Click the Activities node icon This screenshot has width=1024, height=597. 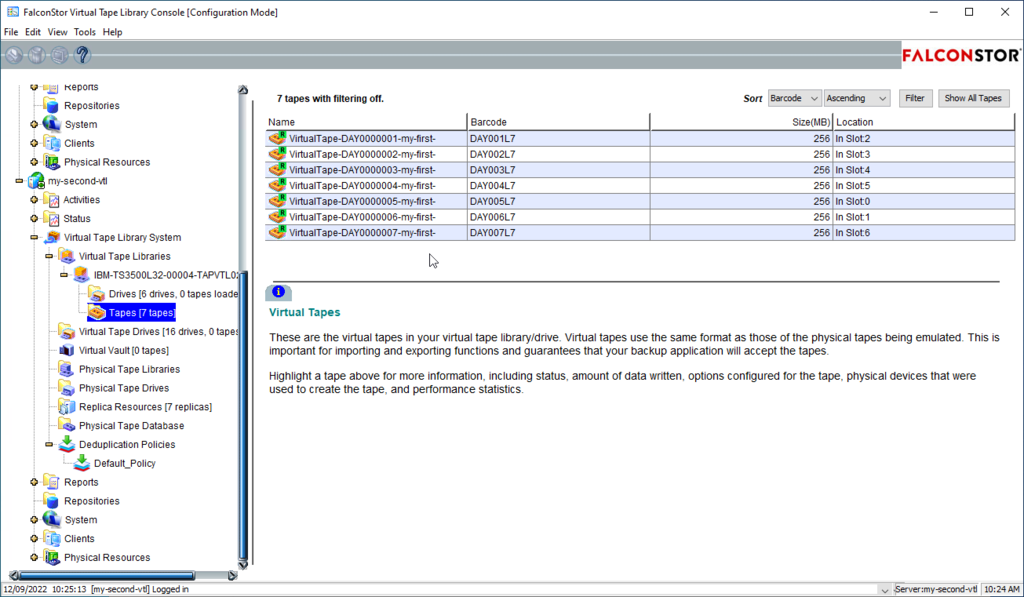pos(52,200)
